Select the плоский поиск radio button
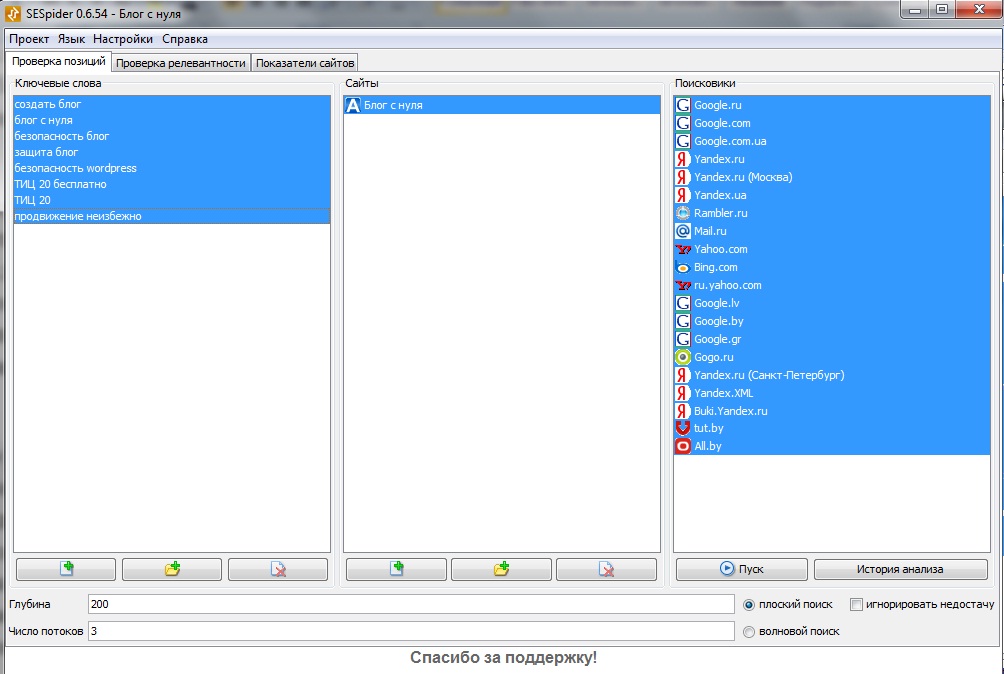The image size is (1004, 674). point(749,604)
